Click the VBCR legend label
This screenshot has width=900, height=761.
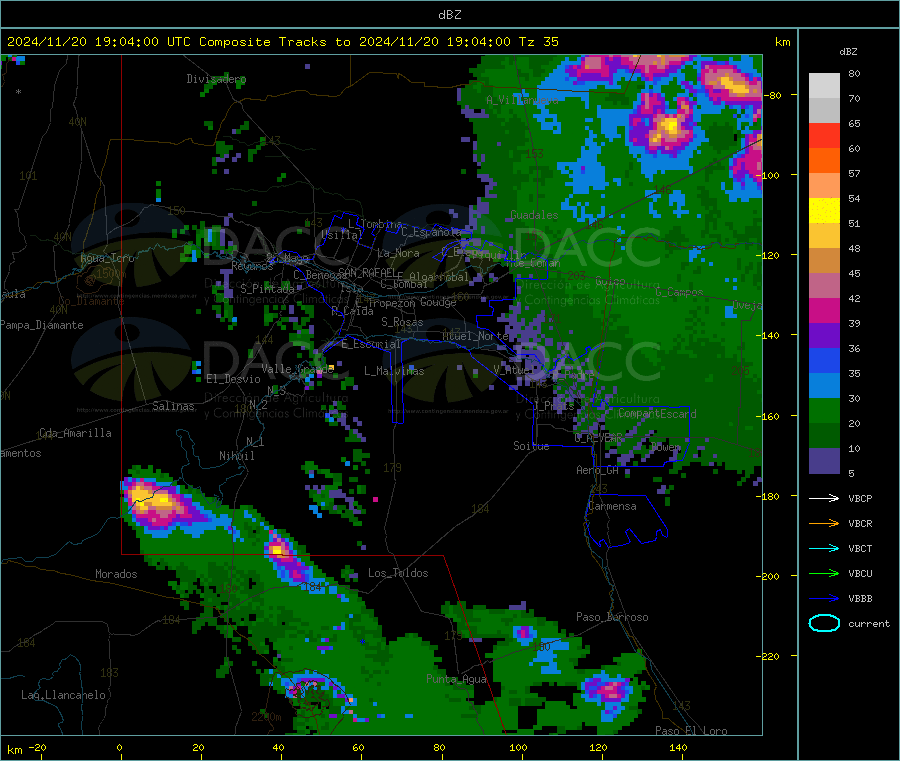[860, 523]
